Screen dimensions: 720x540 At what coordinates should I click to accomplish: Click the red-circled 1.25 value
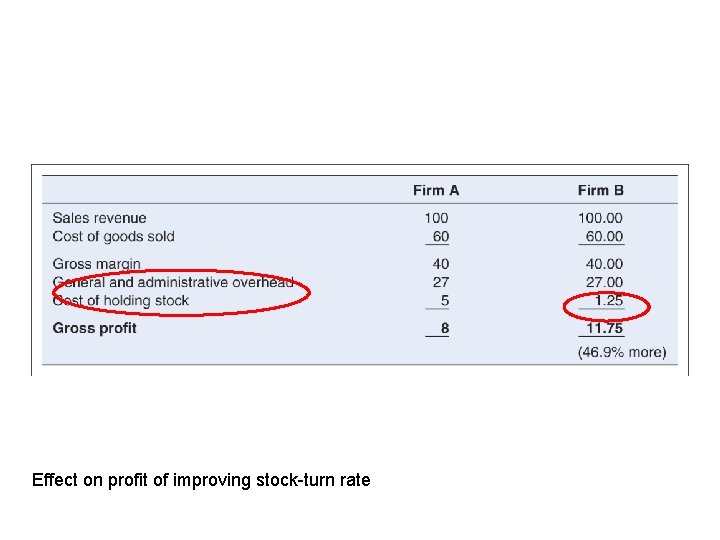[x=608, y=300]
